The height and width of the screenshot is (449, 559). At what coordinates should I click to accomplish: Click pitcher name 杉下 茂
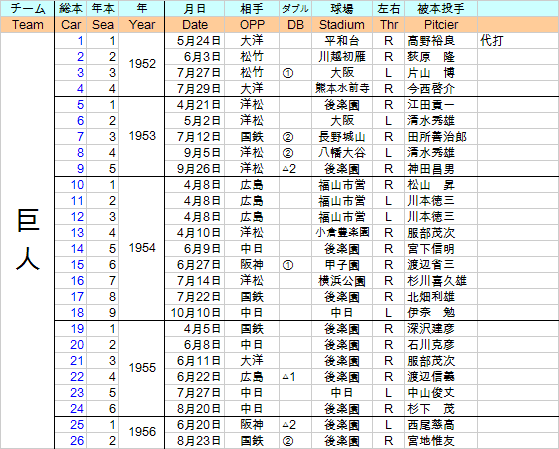pos(431,409)
